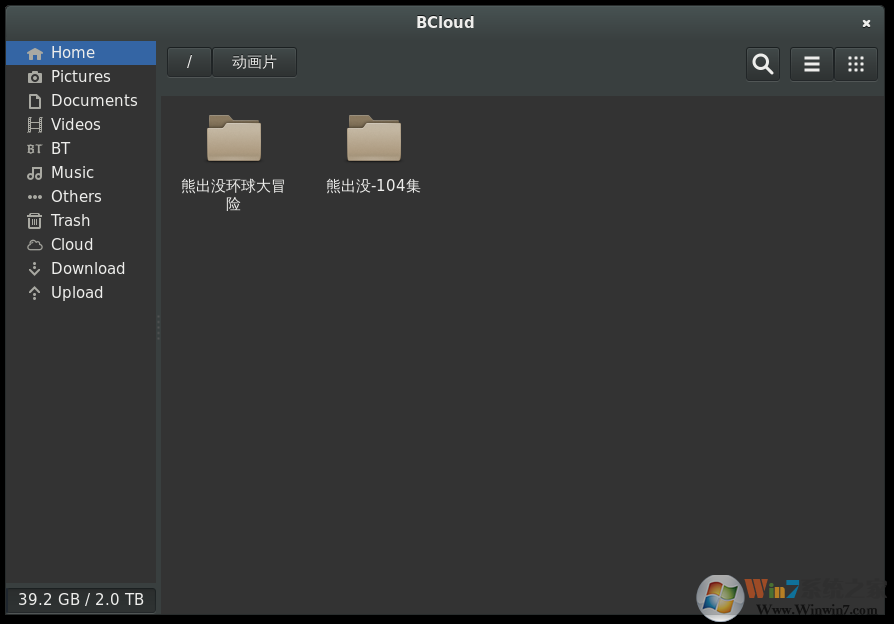
Task: Click the 动画片 breadcrumb button
Action: pos(255,61)
